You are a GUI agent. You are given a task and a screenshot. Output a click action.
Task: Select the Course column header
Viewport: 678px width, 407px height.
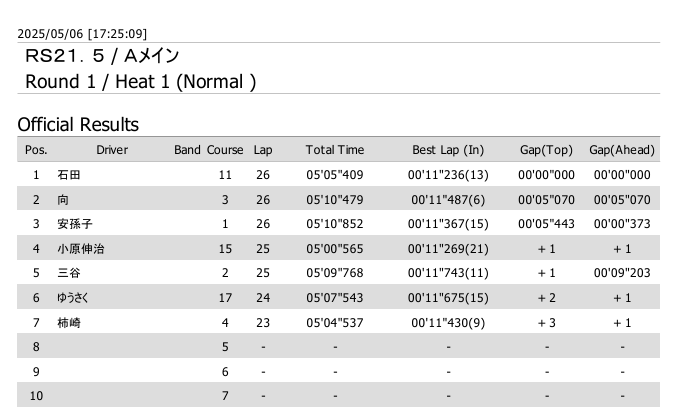click(225, 150)
